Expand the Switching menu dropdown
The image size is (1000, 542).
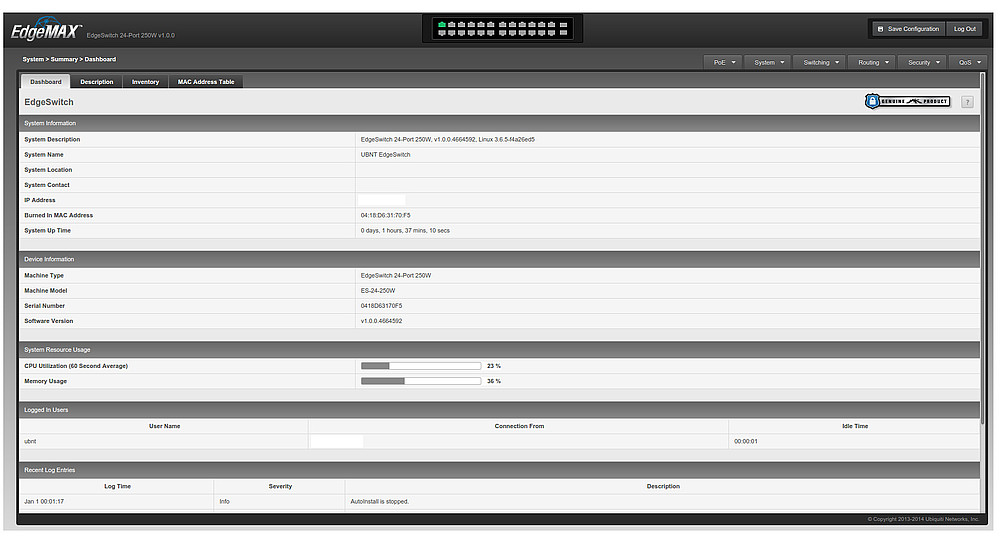click(820, 62)
